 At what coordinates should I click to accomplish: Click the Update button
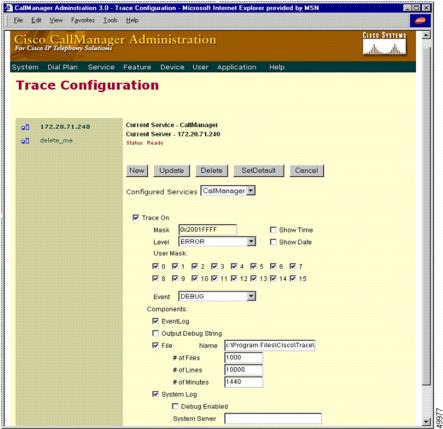(171, 171)
